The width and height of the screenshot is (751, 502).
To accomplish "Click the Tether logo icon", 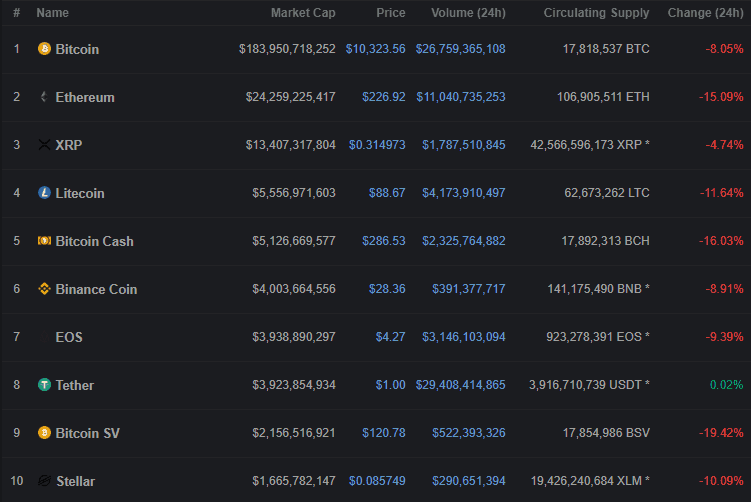I will [x=44, y=385].
